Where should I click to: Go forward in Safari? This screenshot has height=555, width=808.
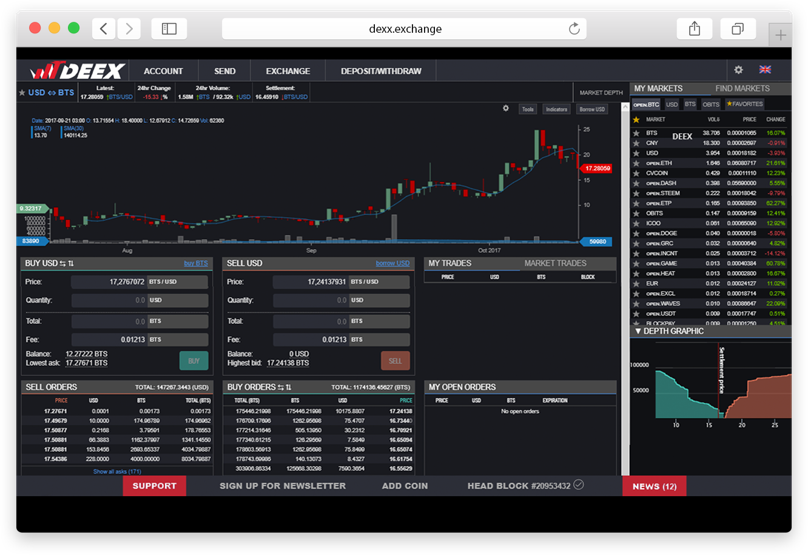pyautogui.click(x=129, y=29)
